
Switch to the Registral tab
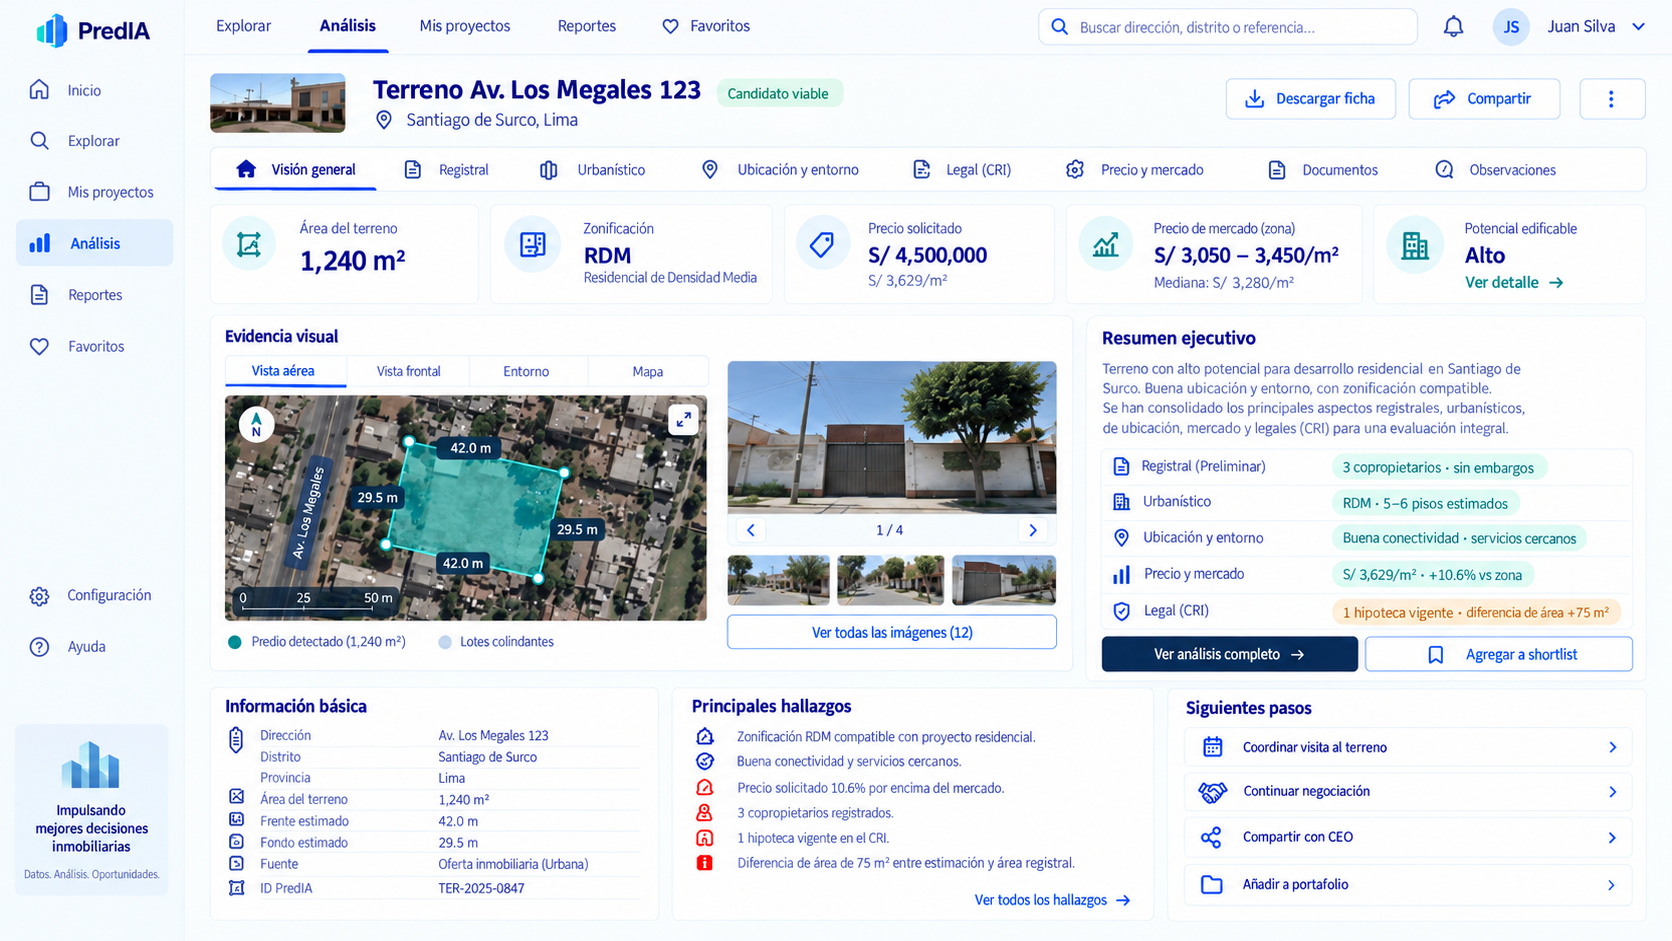[x=446, y=170]
